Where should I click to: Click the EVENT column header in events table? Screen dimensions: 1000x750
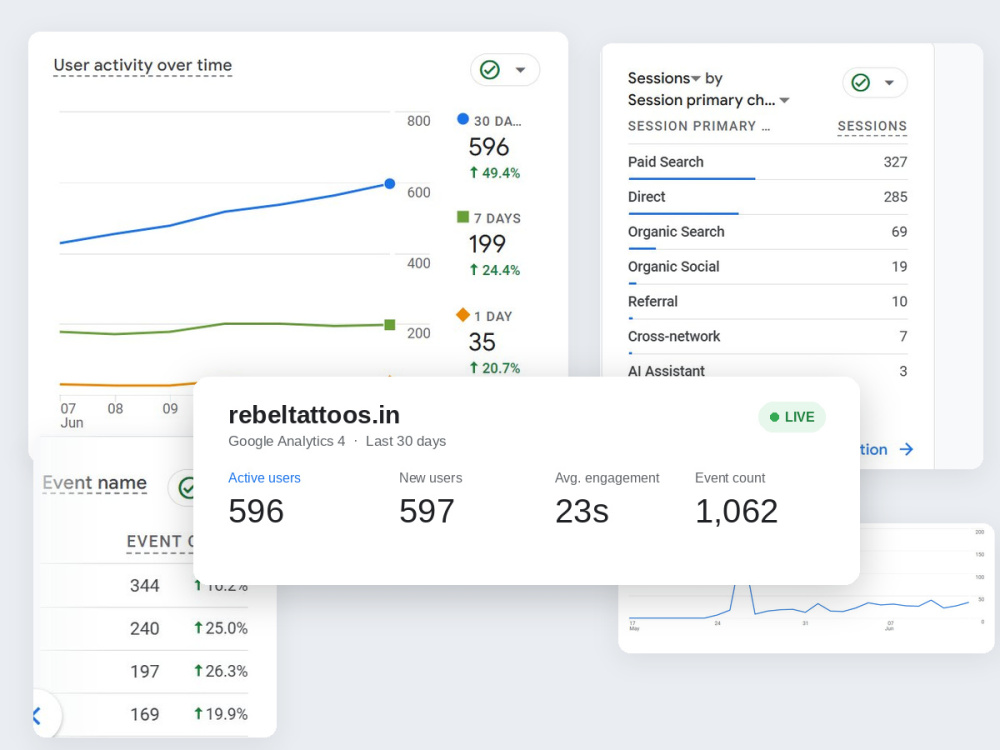(159, 541)
